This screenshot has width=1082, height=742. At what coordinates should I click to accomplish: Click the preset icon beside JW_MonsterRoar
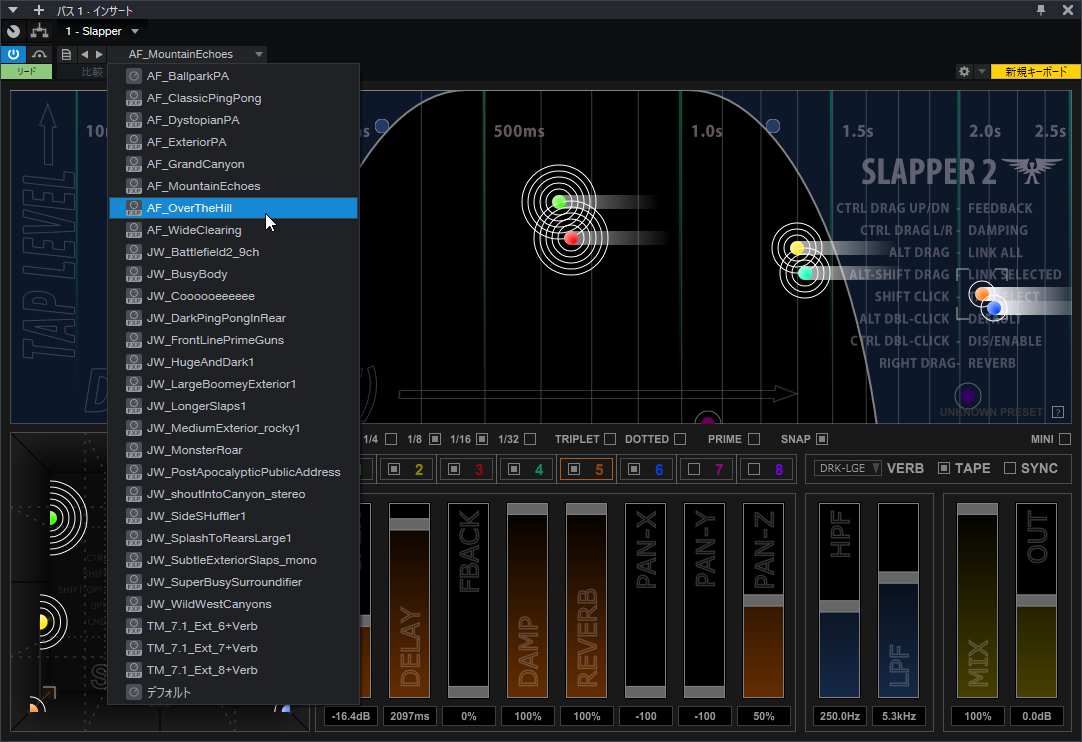tap(134, 450)
